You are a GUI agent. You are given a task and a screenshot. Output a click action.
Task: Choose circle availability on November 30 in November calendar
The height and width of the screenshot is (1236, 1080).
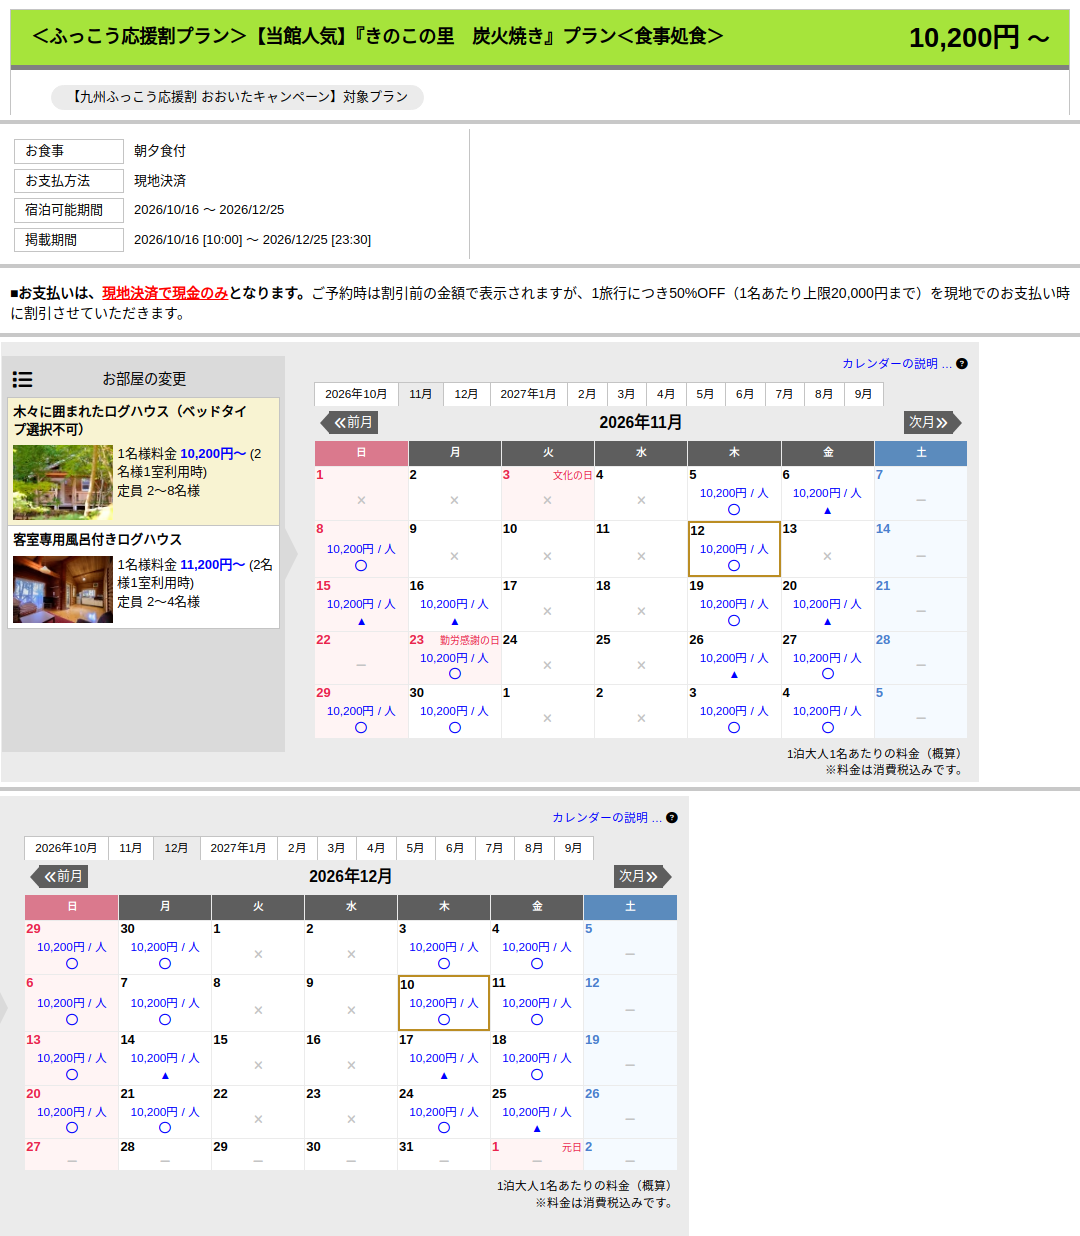tap(454, 728)
